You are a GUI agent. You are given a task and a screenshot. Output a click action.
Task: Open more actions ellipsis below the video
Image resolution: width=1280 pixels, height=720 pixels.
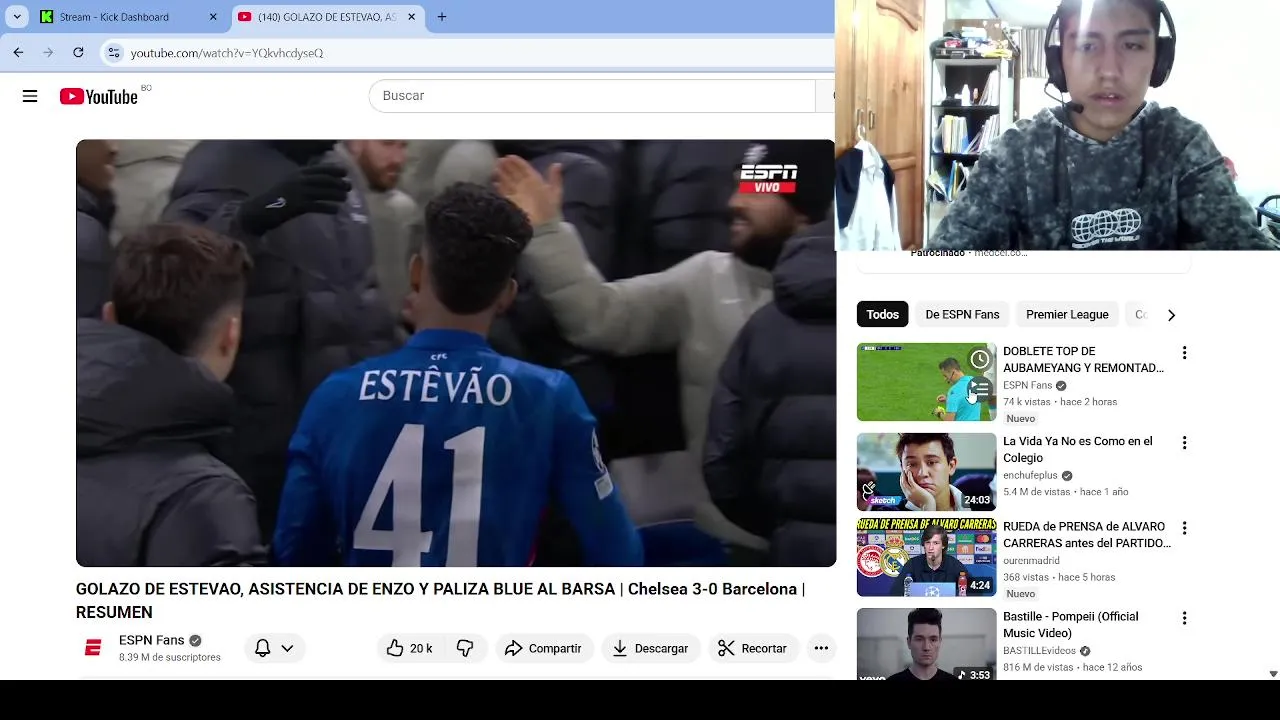821,648
